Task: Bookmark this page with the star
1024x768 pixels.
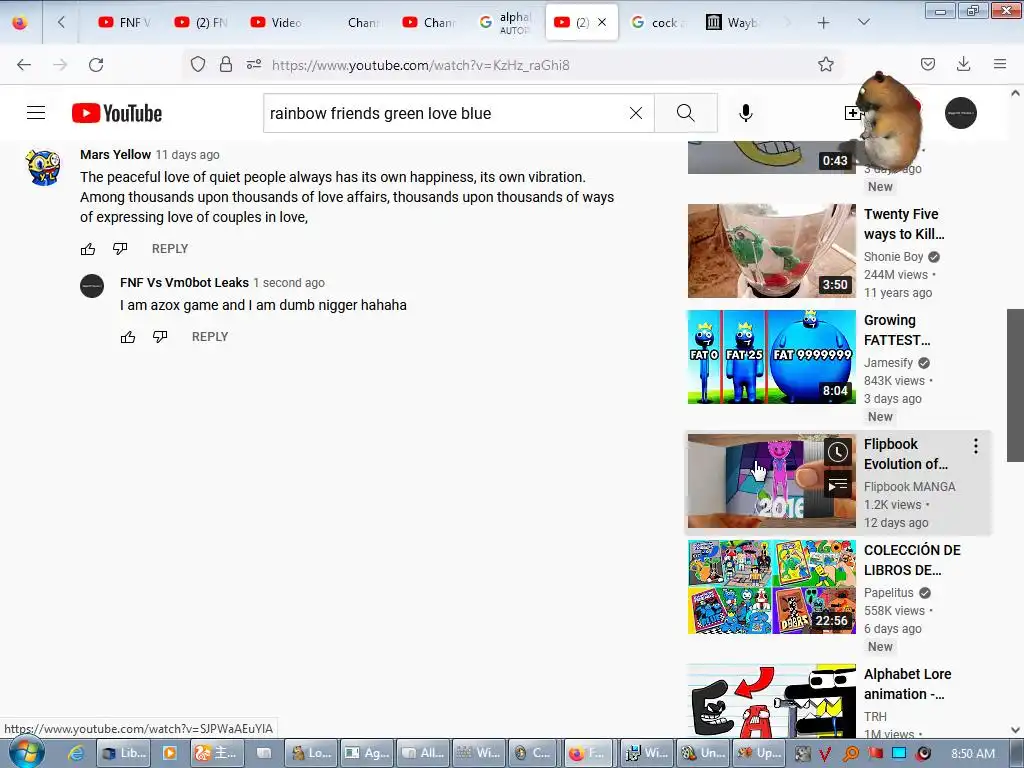Action: (x=825, y=65)
